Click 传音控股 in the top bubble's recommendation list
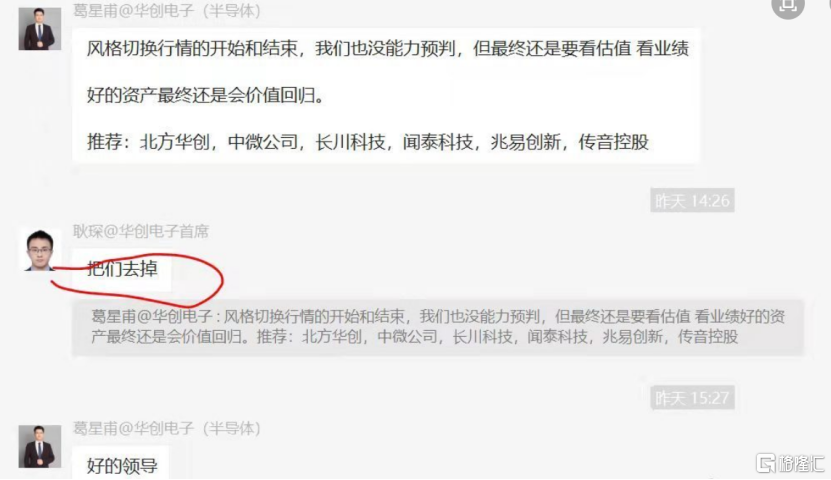Image resolution: width=831 pixels, height=480 pixels. [x=614, y=142]
